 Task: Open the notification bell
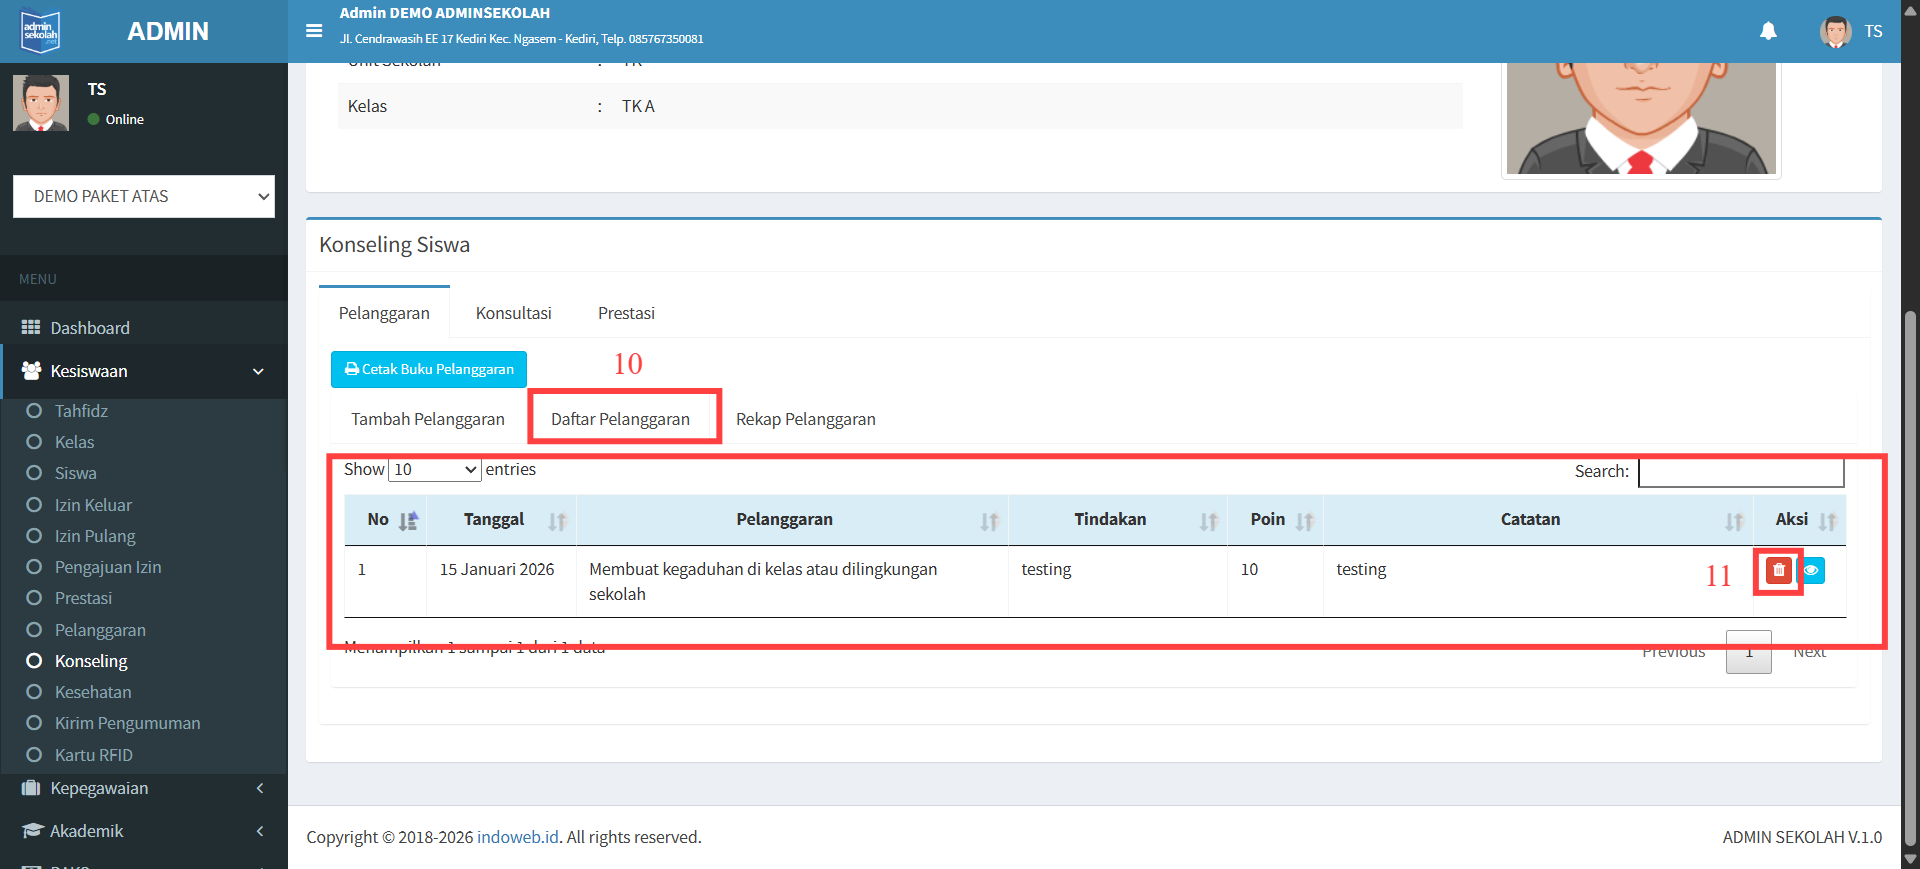coord(1768,31)
